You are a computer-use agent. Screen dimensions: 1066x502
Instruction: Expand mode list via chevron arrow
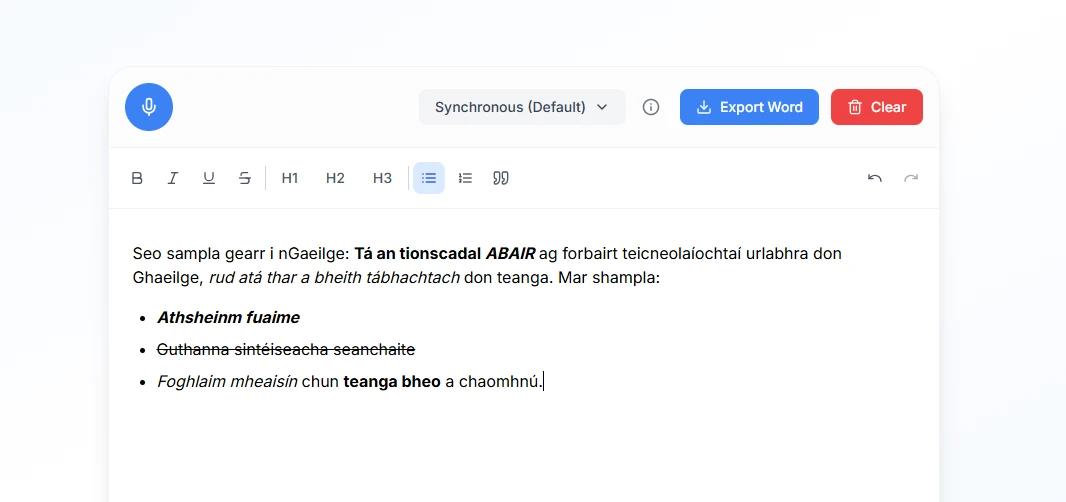tap(602, 107)
